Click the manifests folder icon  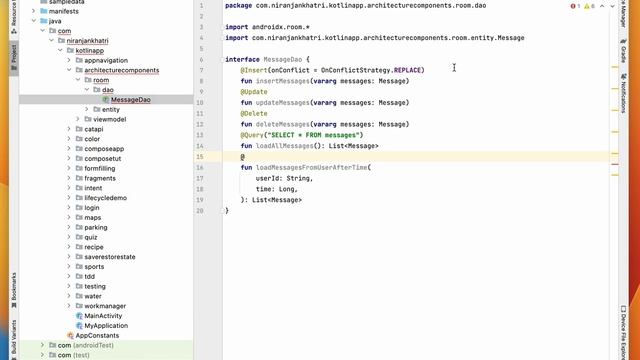pos(44,11)
